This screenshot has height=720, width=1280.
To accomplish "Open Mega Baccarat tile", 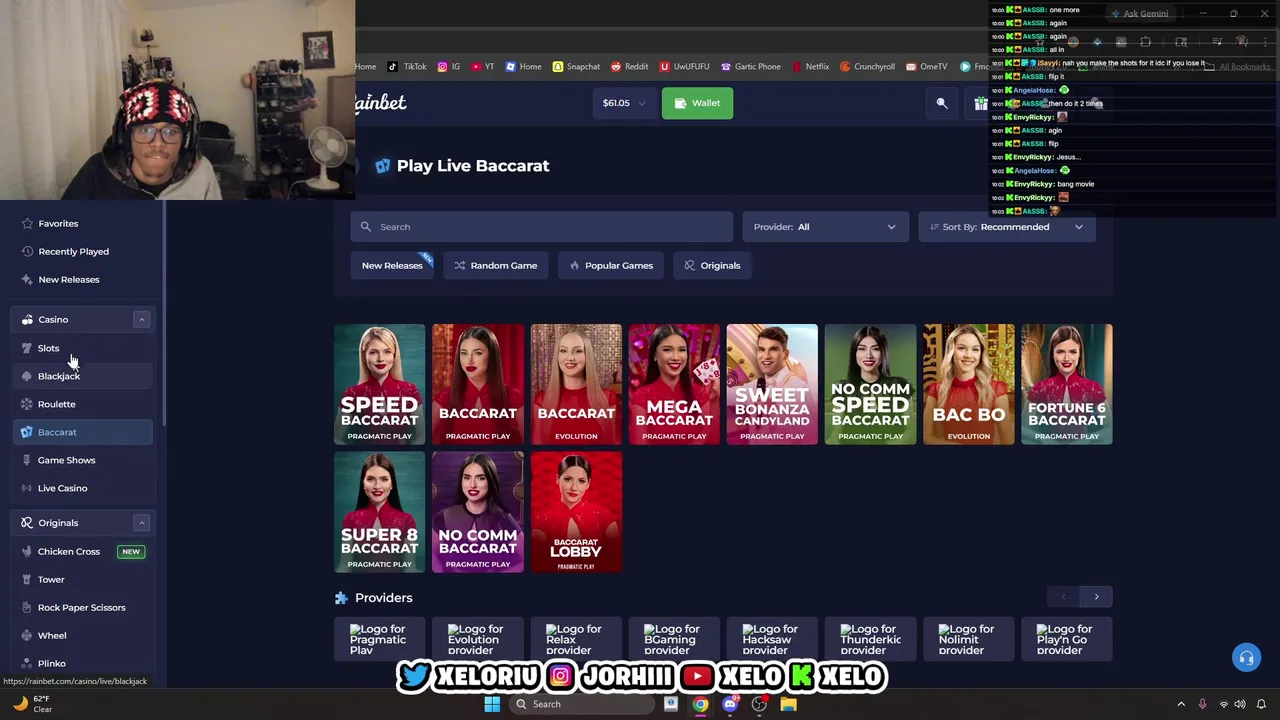I will click(674, 384).
